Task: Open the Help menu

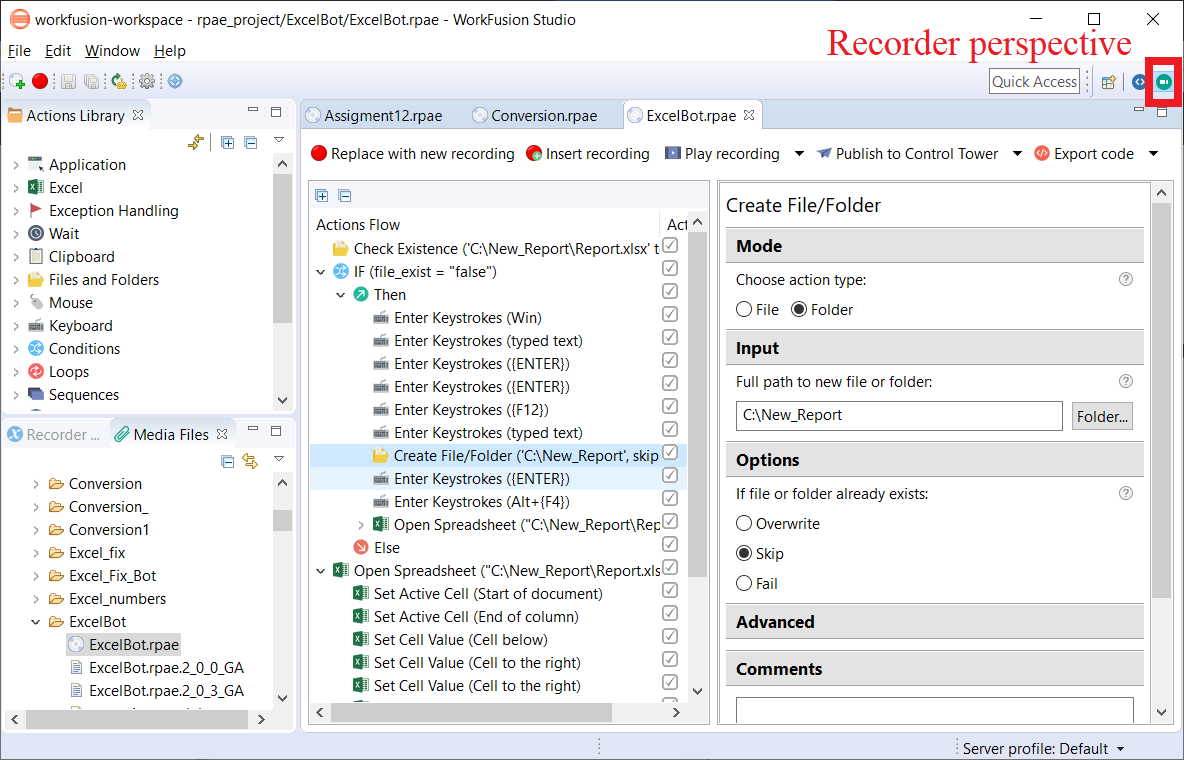Action: [170, 51]
